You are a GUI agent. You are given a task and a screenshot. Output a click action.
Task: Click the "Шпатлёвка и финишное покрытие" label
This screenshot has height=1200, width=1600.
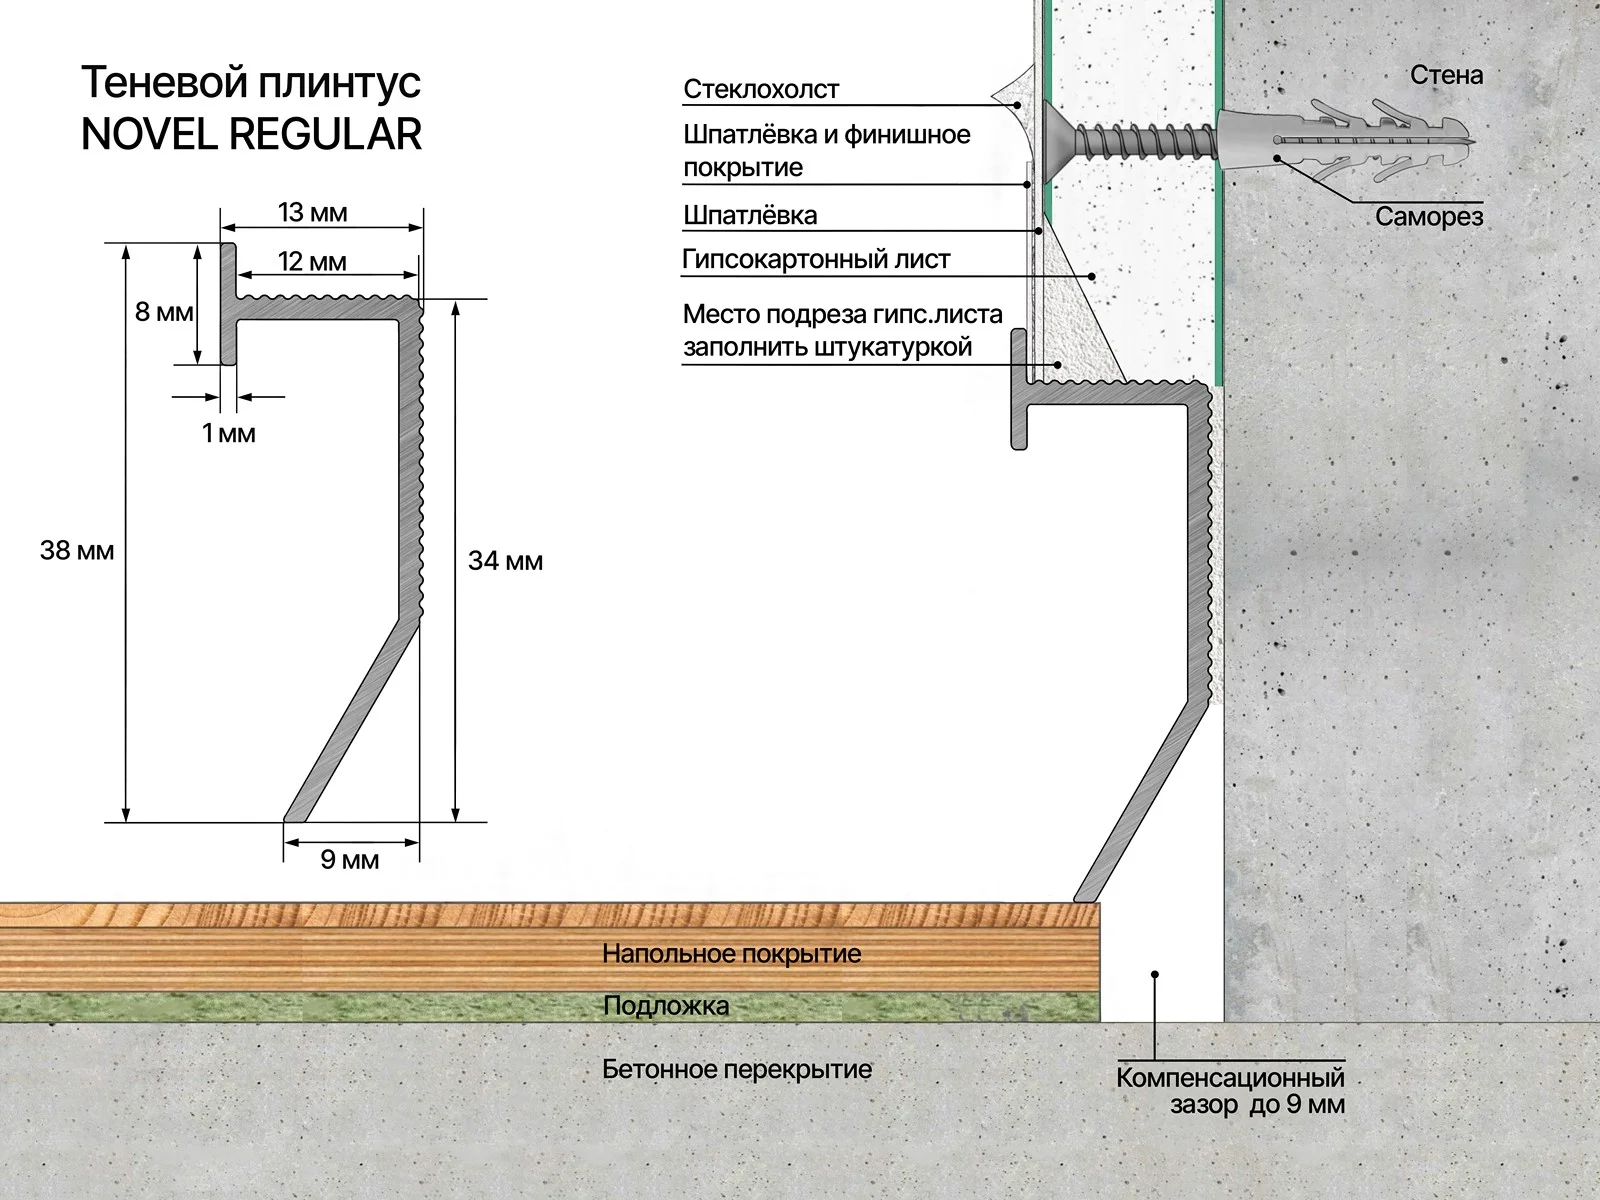pos(826,150)
